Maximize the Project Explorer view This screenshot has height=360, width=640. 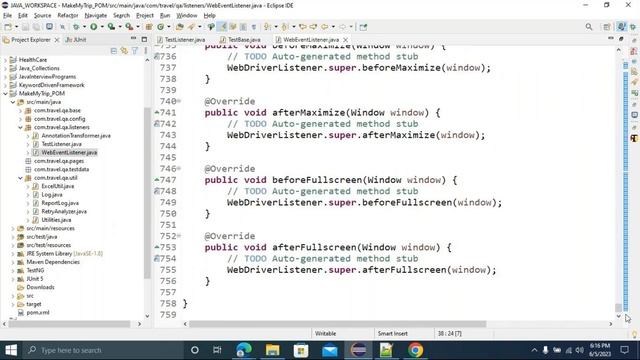tap(144, 40)
